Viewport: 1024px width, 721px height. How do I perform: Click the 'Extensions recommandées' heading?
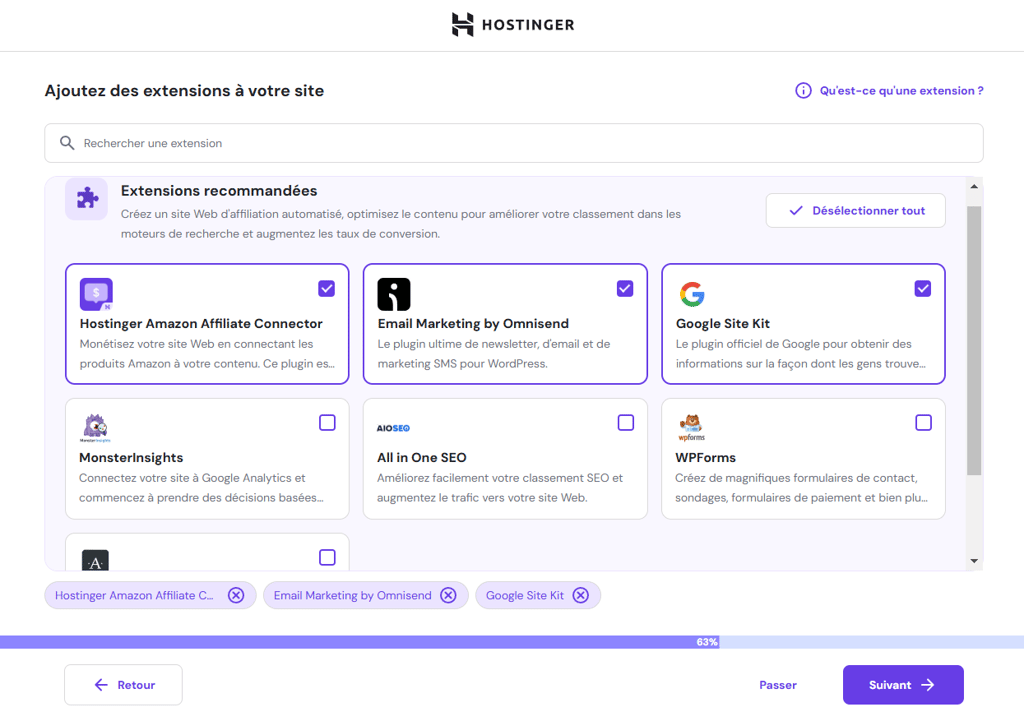point(219,191)
